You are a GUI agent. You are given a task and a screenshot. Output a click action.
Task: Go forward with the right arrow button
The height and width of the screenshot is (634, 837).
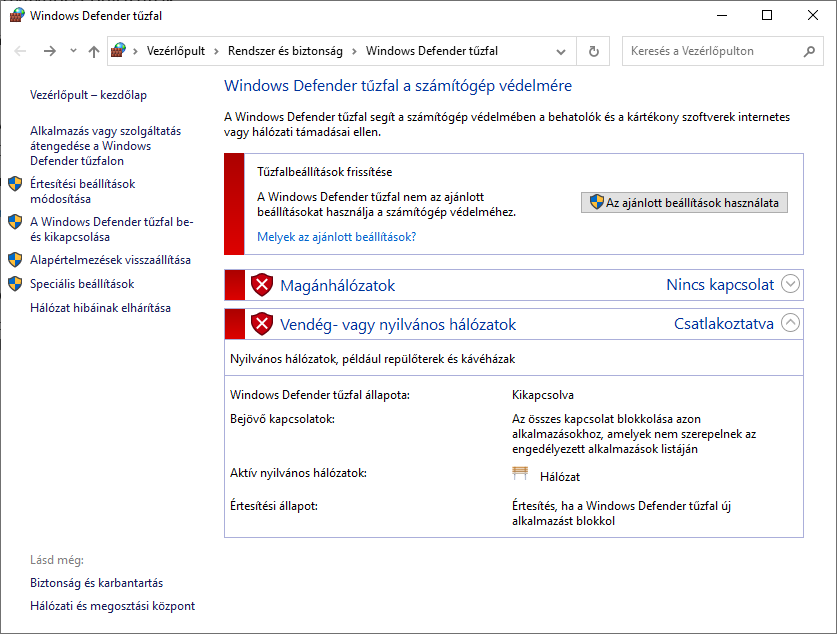click(50, 51)
